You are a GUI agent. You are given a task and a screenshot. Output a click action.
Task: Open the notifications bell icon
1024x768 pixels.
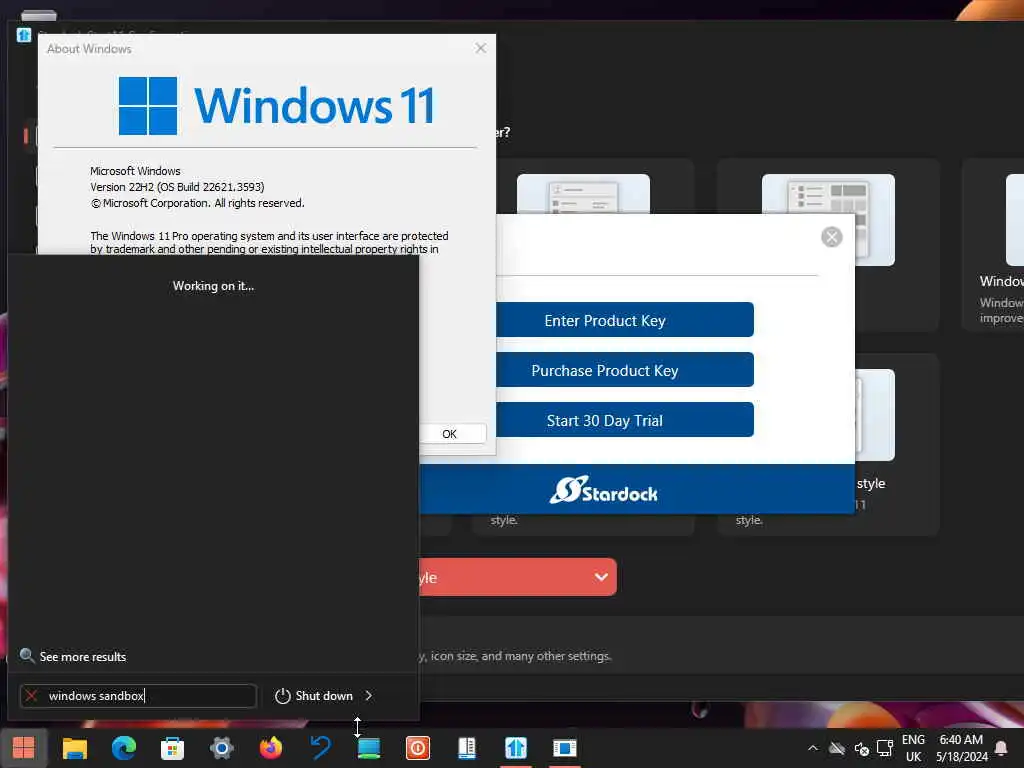1000,748
